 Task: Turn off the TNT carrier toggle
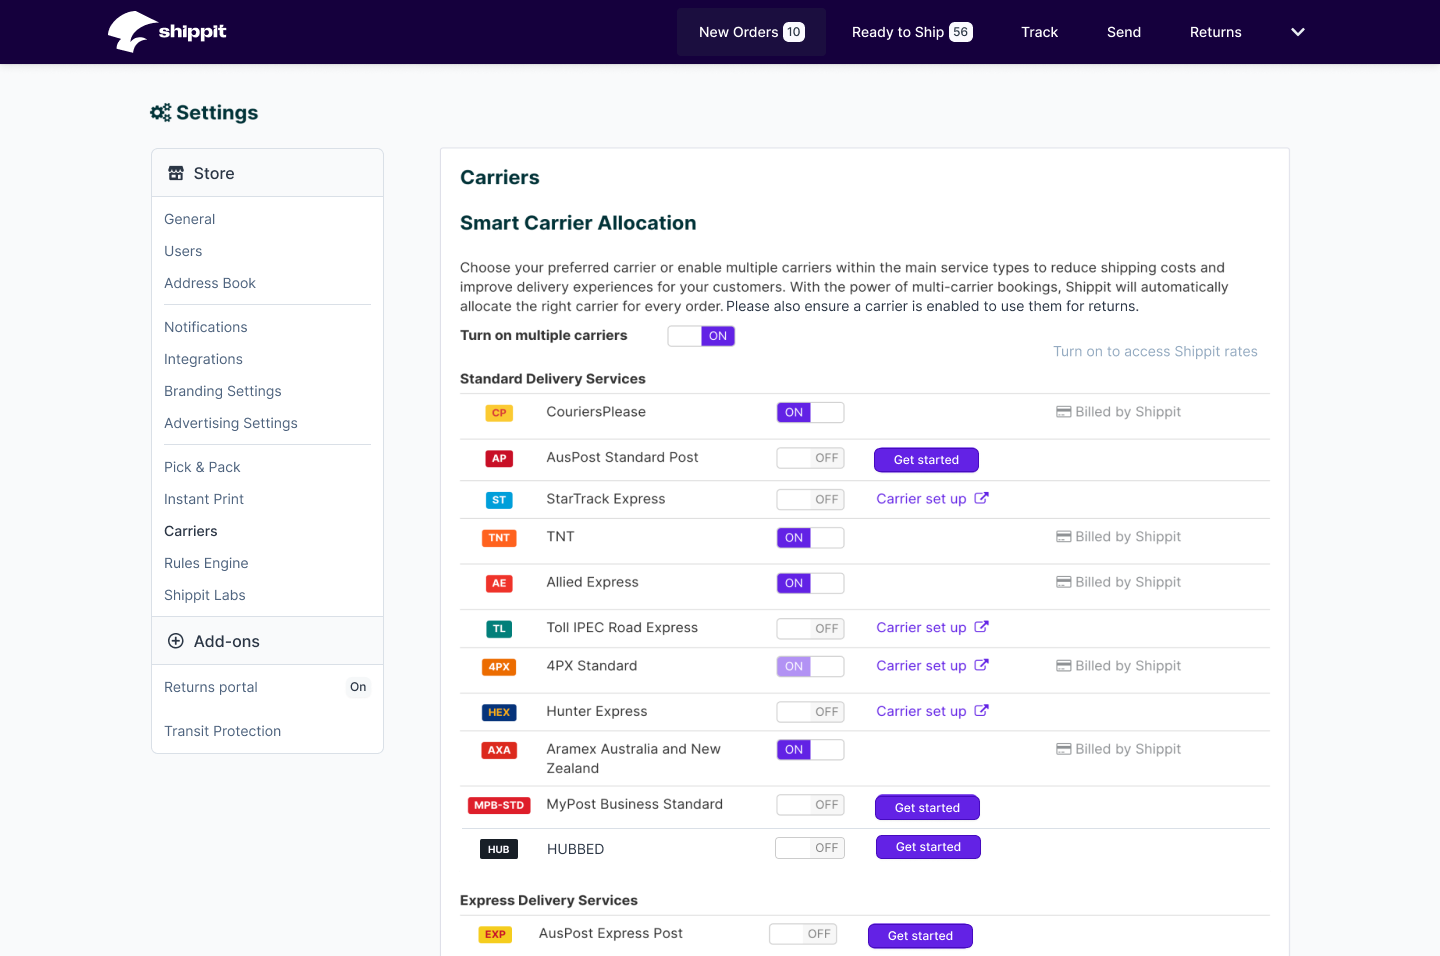coord(810,537)
